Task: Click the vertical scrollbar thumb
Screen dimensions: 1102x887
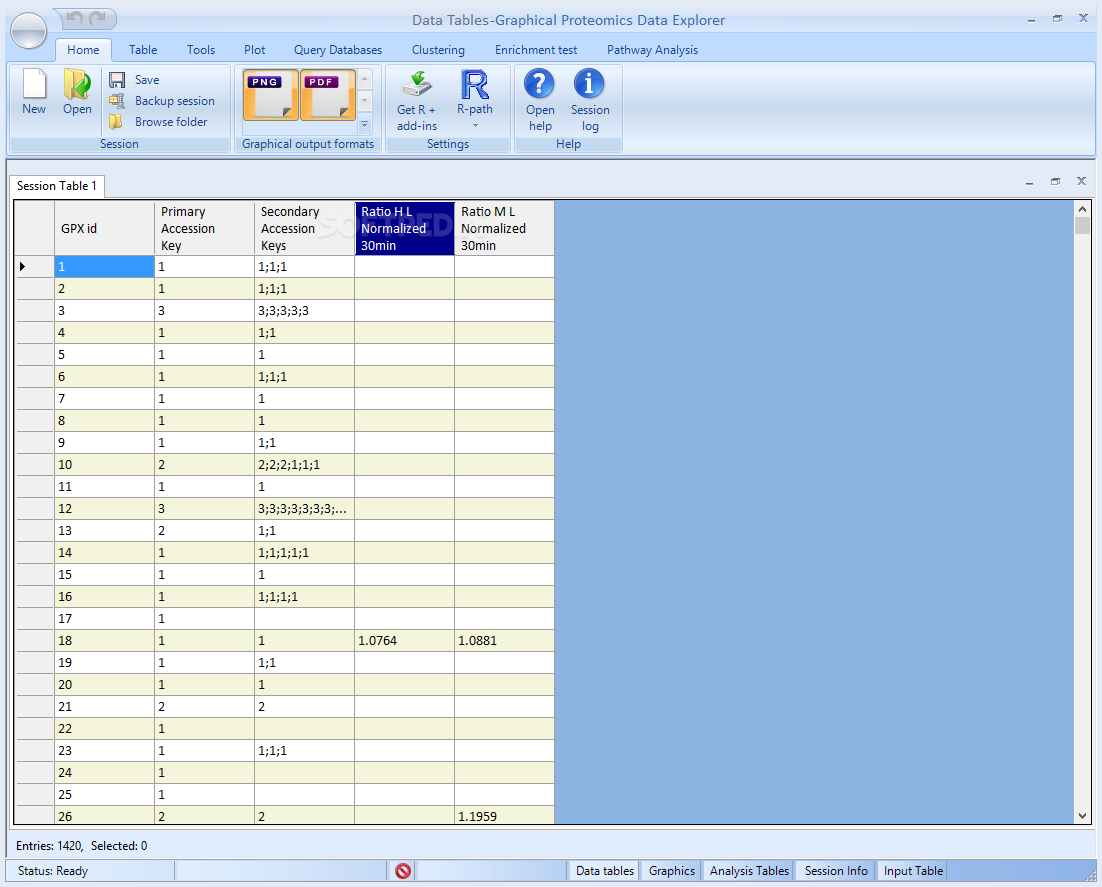Action: (1082, 226)
